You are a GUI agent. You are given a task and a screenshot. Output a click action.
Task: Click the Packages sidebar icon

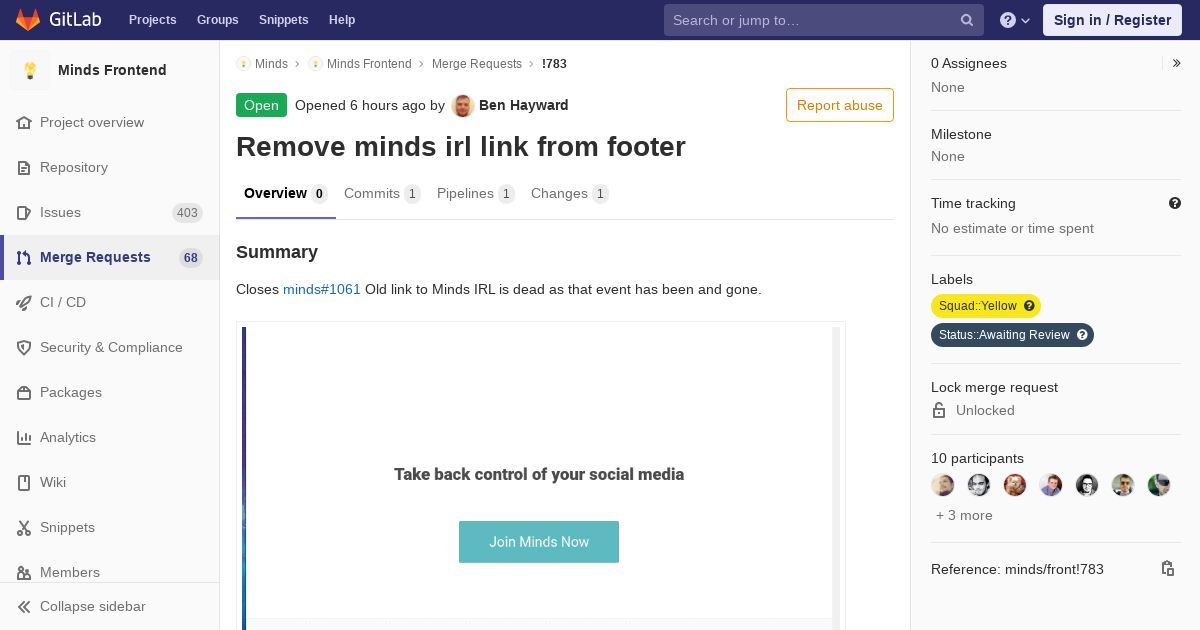24,393
